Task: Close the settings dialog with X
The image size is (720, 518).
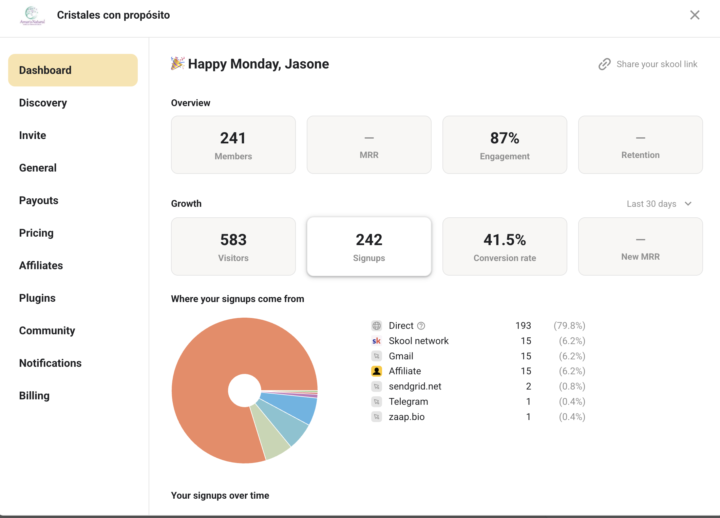Action: [695, 15]
